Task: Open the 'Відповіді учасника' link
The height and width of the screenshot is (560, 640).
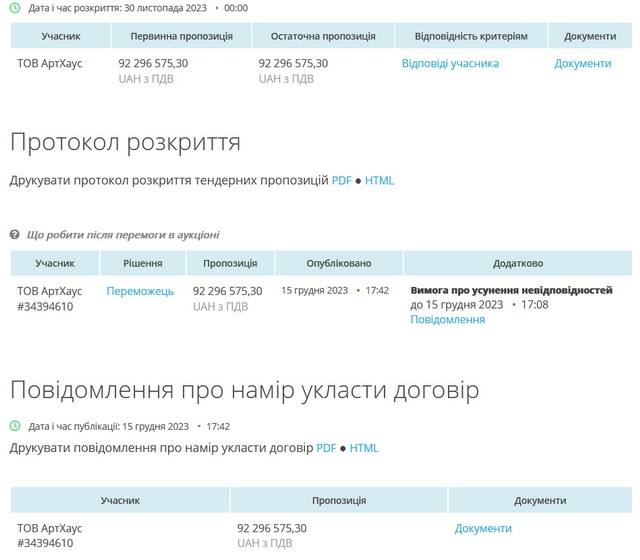Action: [450, 63]
